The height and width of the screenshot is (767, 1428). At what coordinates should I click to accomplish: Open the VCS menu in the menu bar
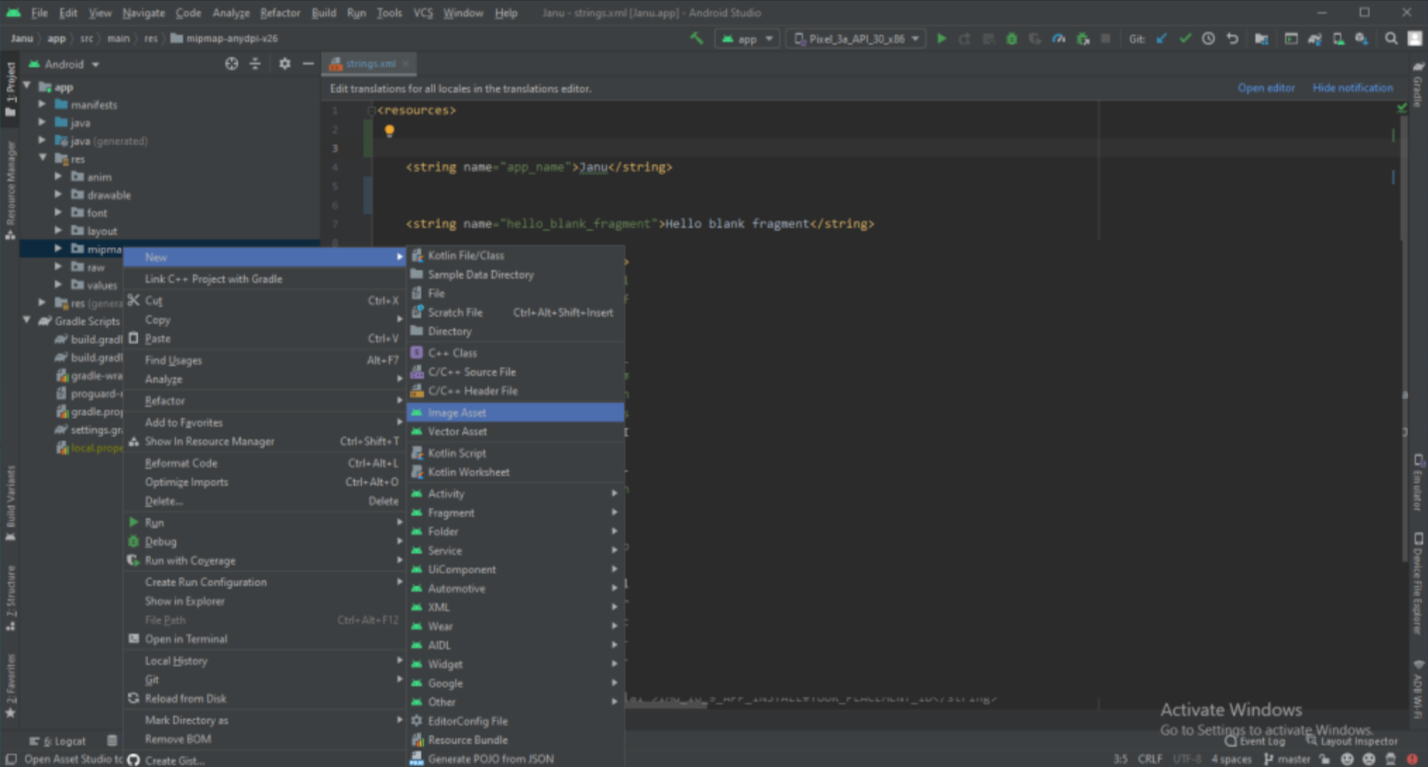point(423,13)
